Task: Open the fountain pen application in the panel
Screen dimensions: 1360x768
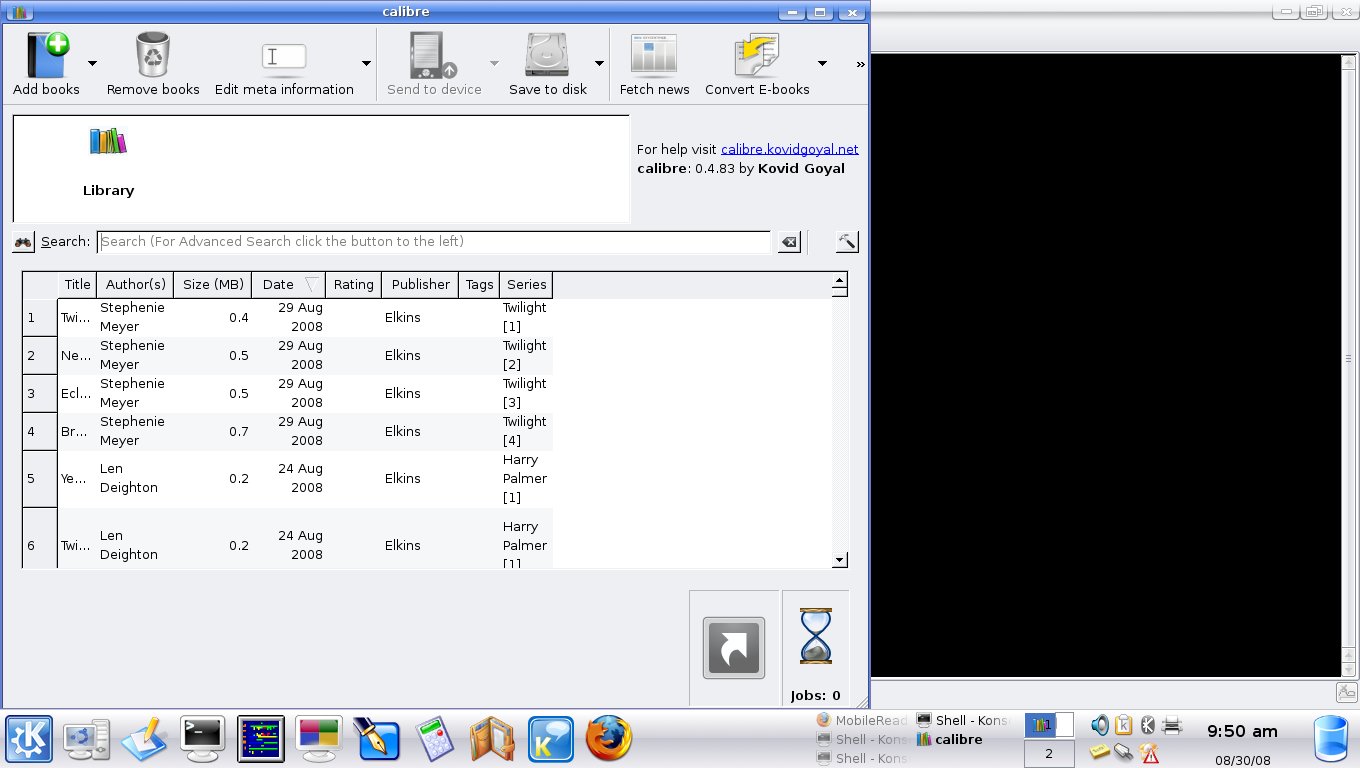Action: click(377, 740)
